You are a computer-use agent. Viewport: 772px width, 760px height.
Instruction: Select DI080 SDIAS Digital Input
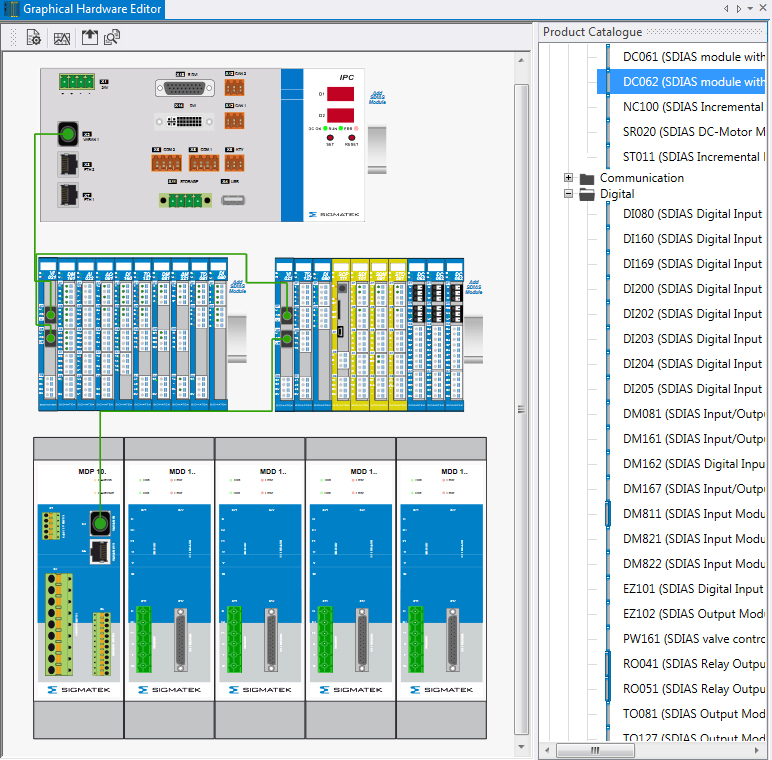(692, 214)
